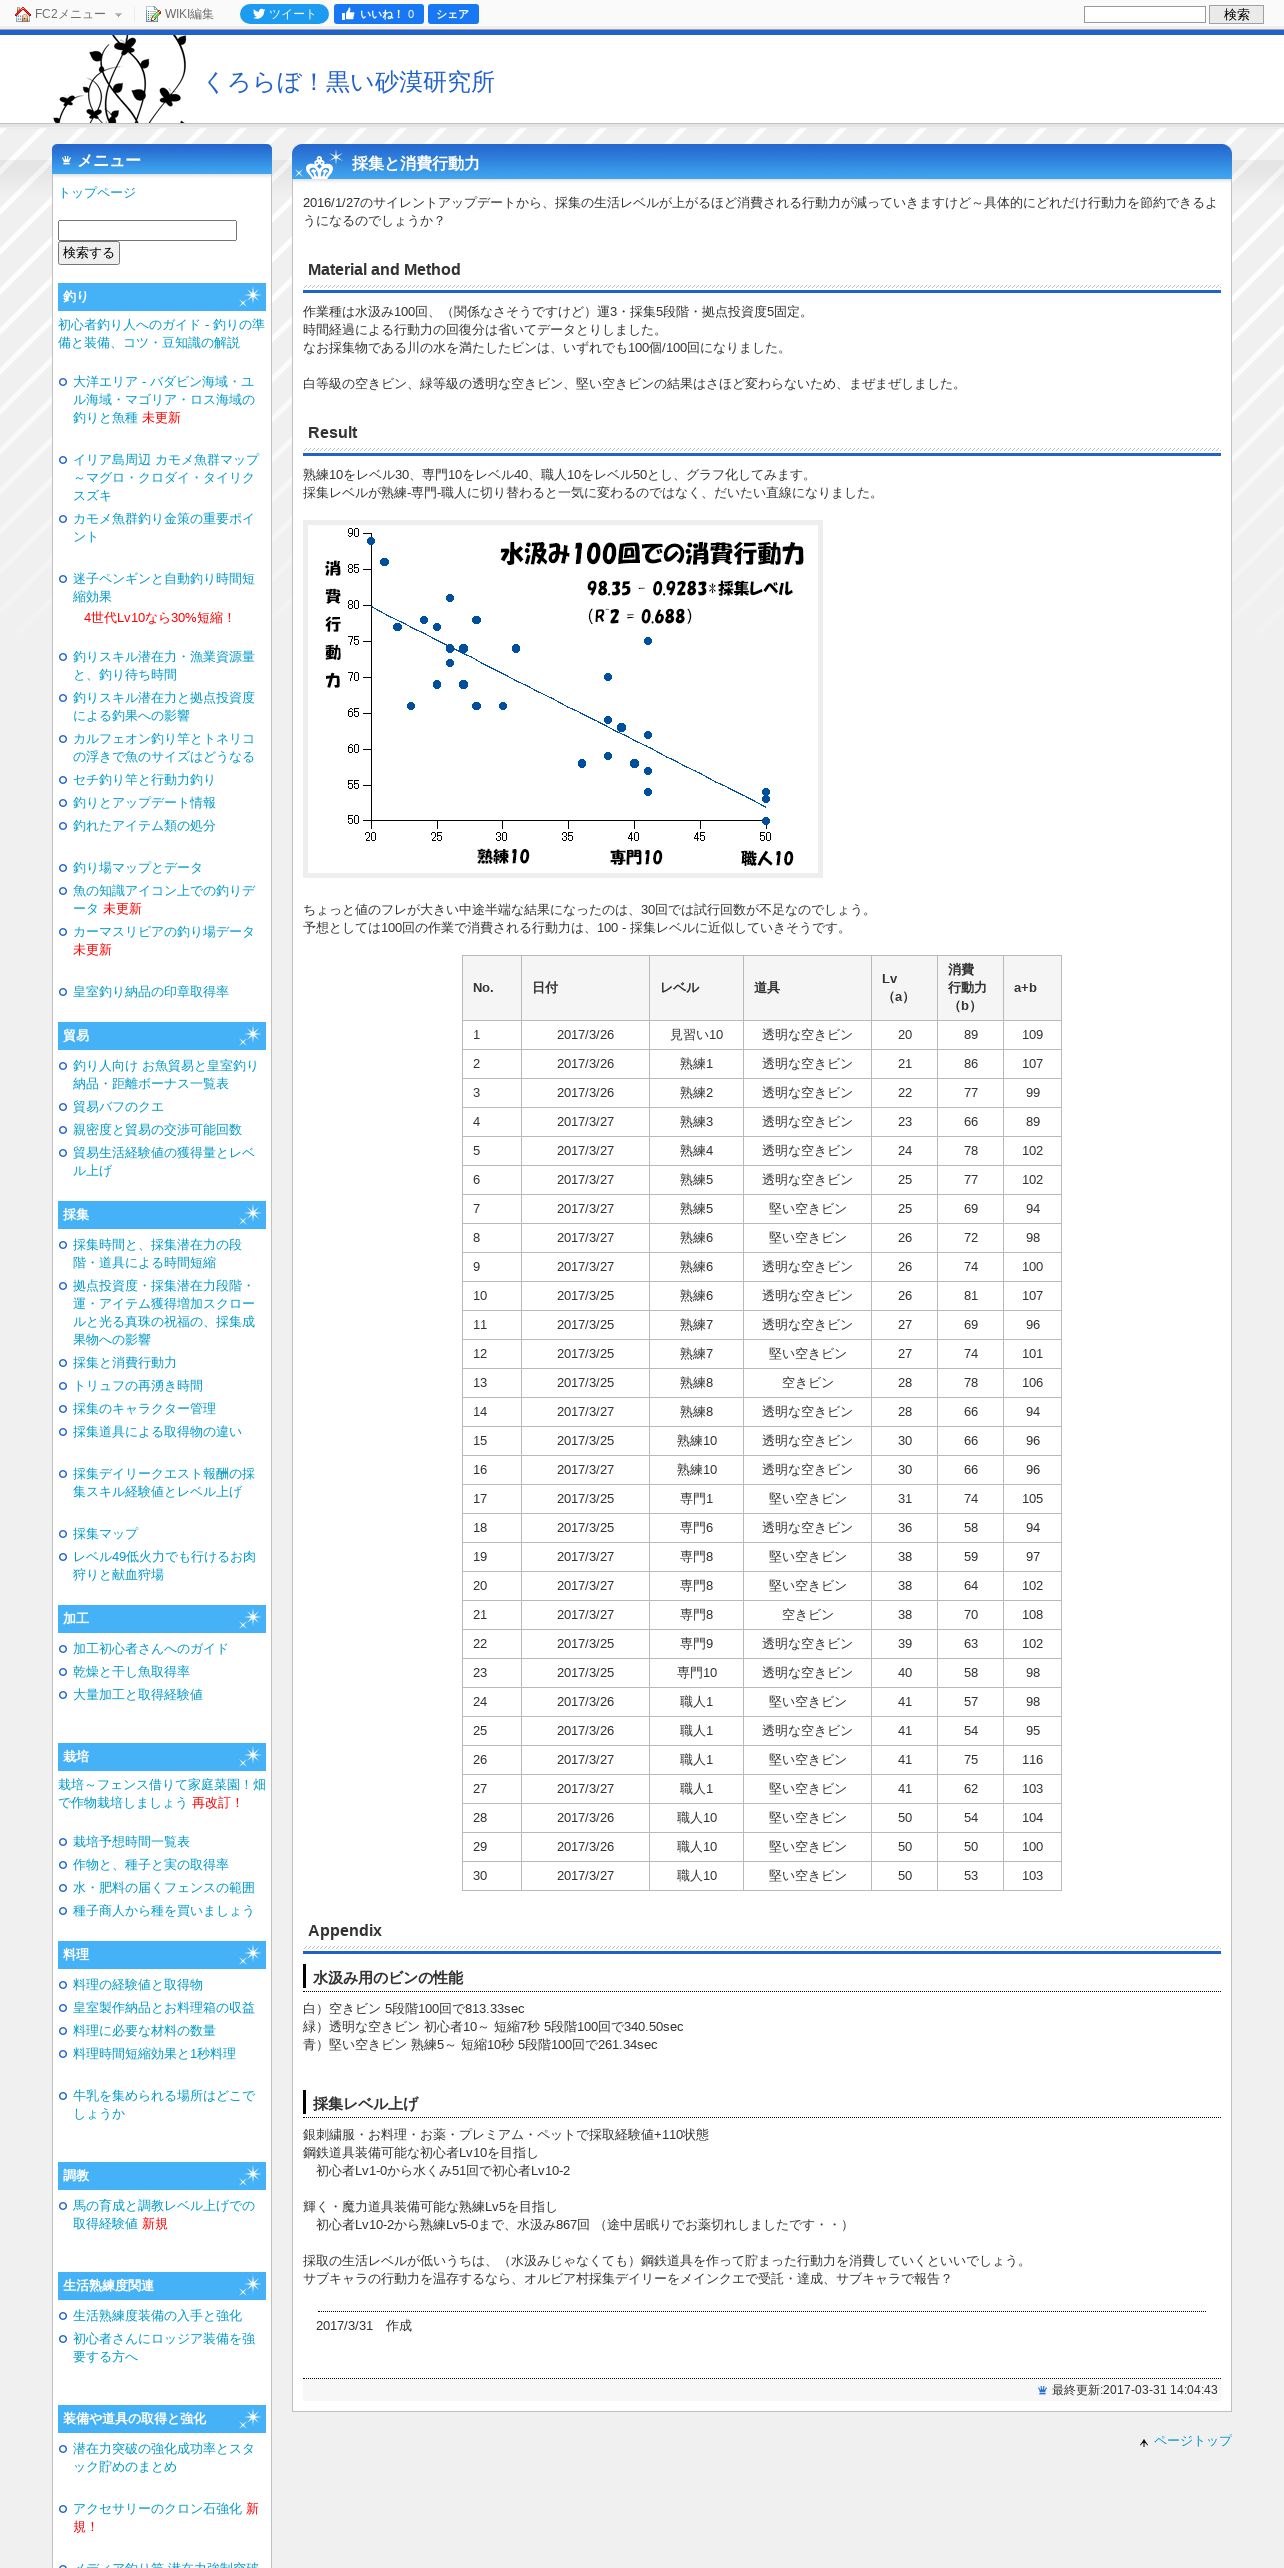Open セチ釣り竿と行動力釣り link
This screenshot has width=1284, height=2568.
click(x=143, y=779)
